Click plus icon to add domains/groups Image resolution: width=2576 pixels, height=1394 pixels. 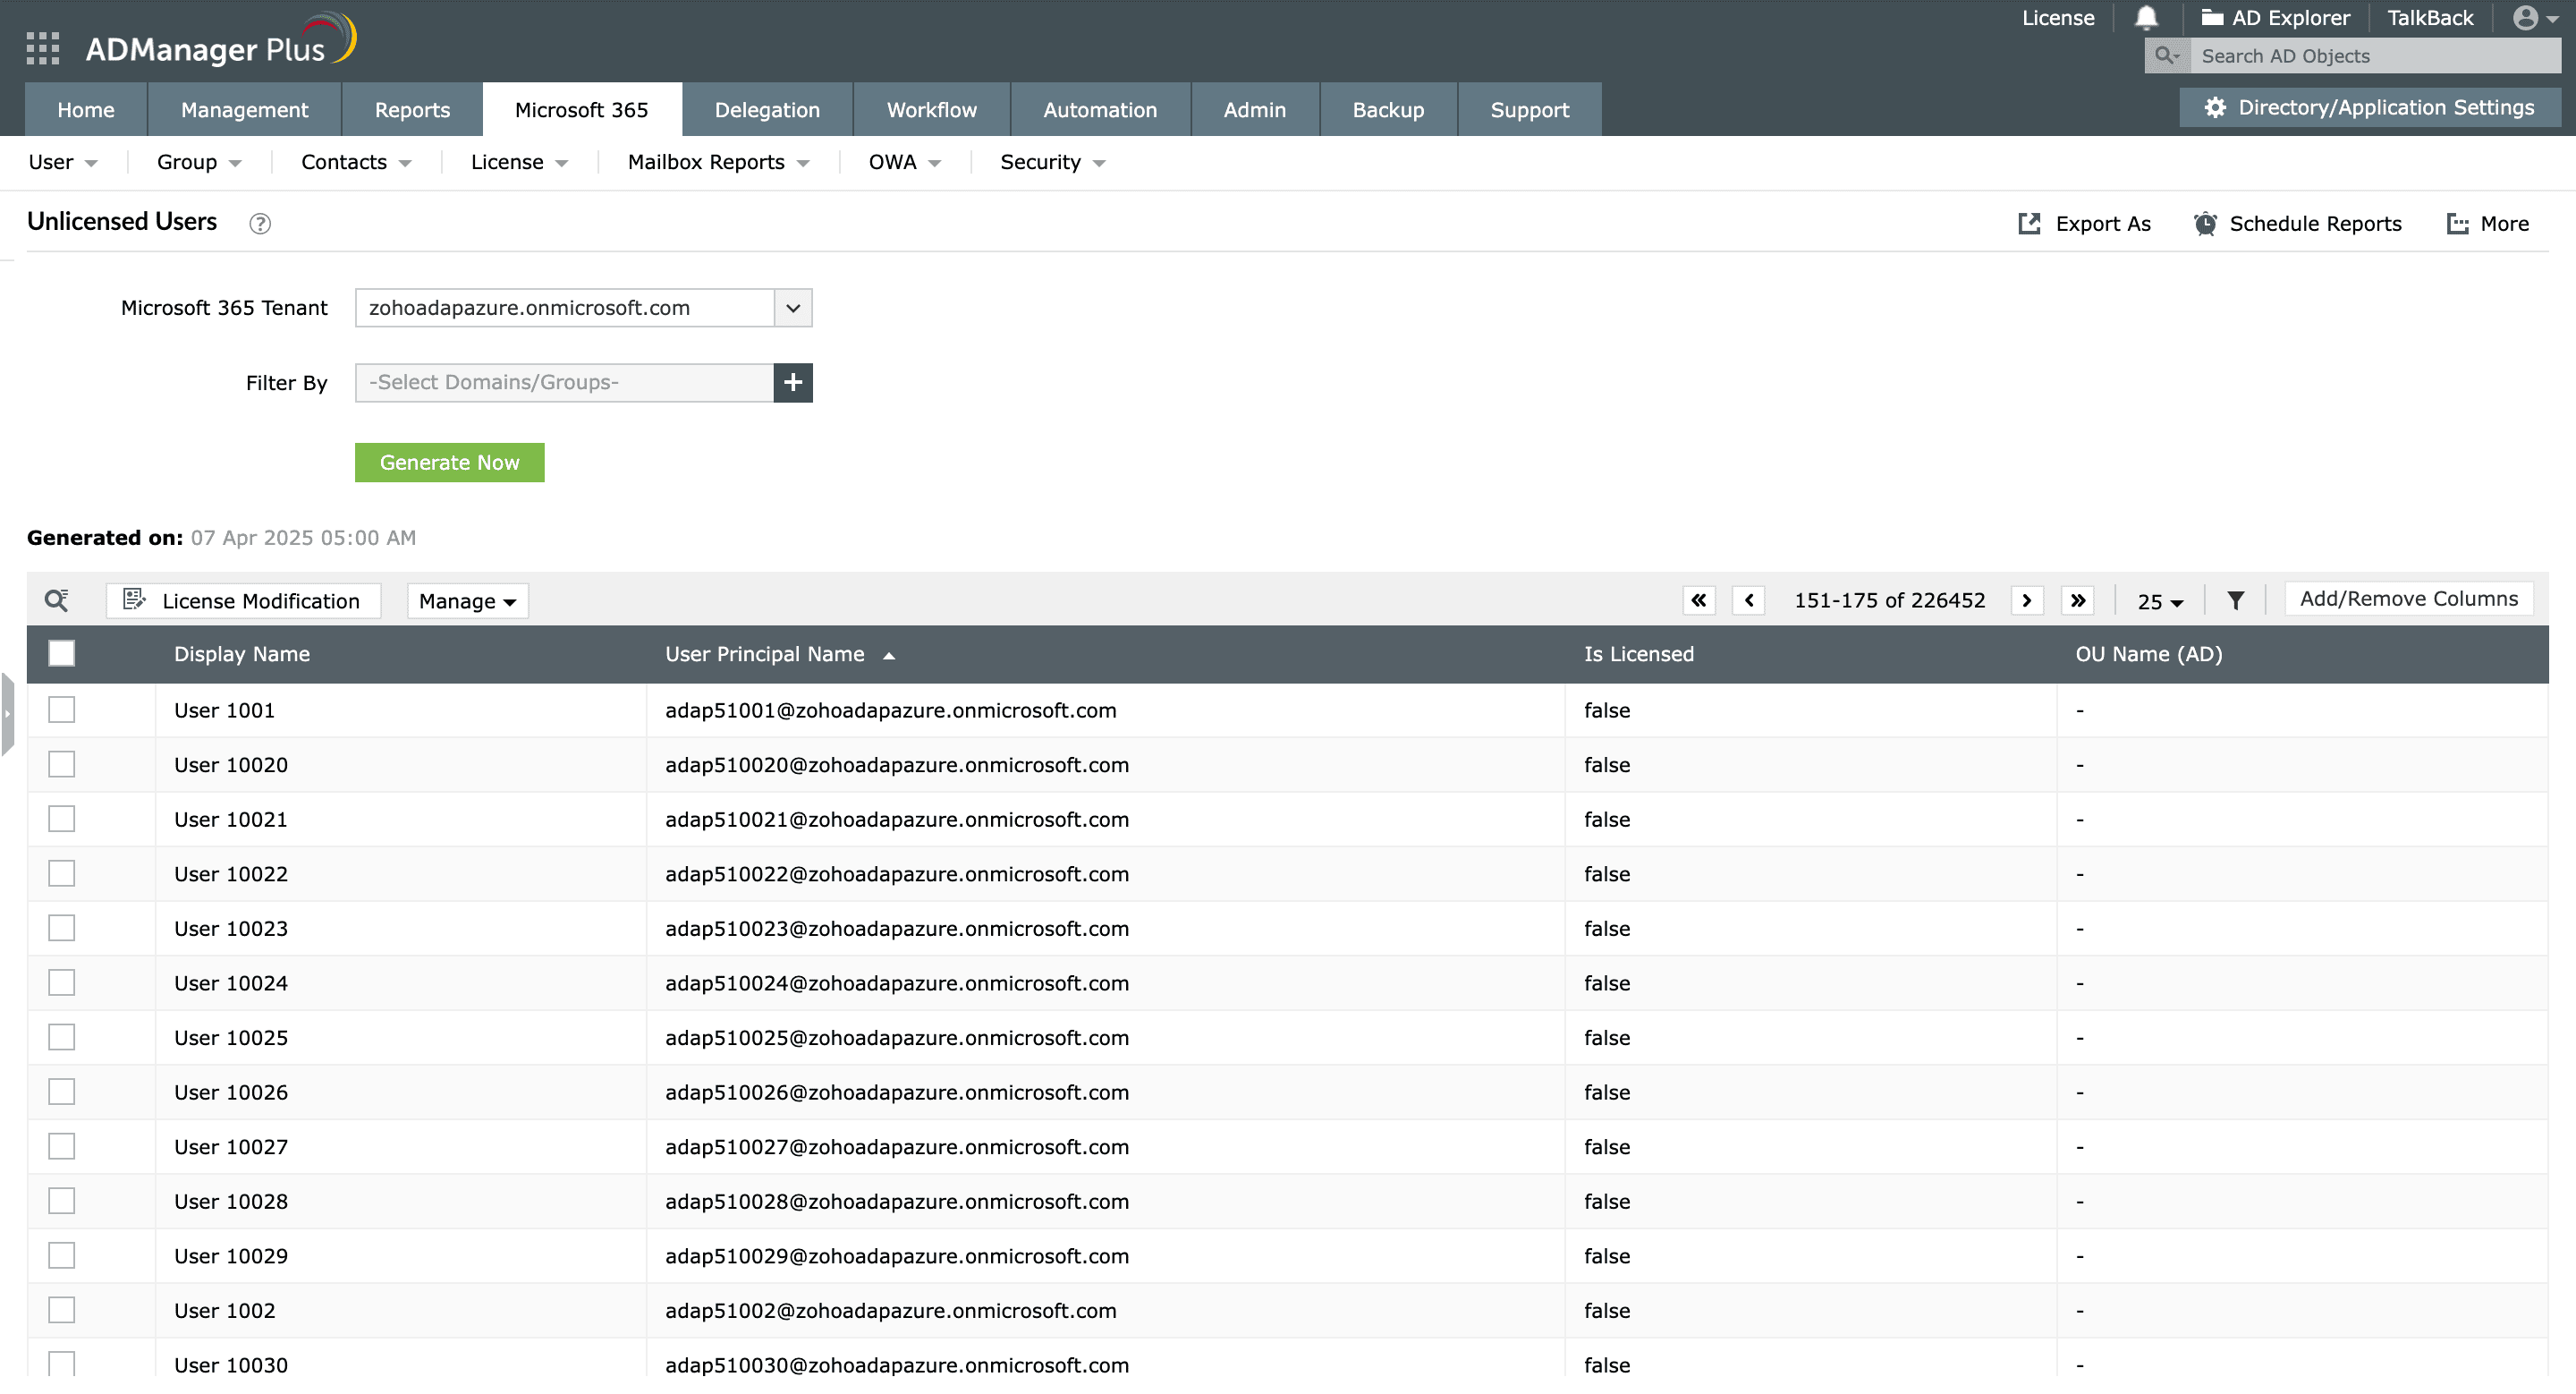pos(793,383)
